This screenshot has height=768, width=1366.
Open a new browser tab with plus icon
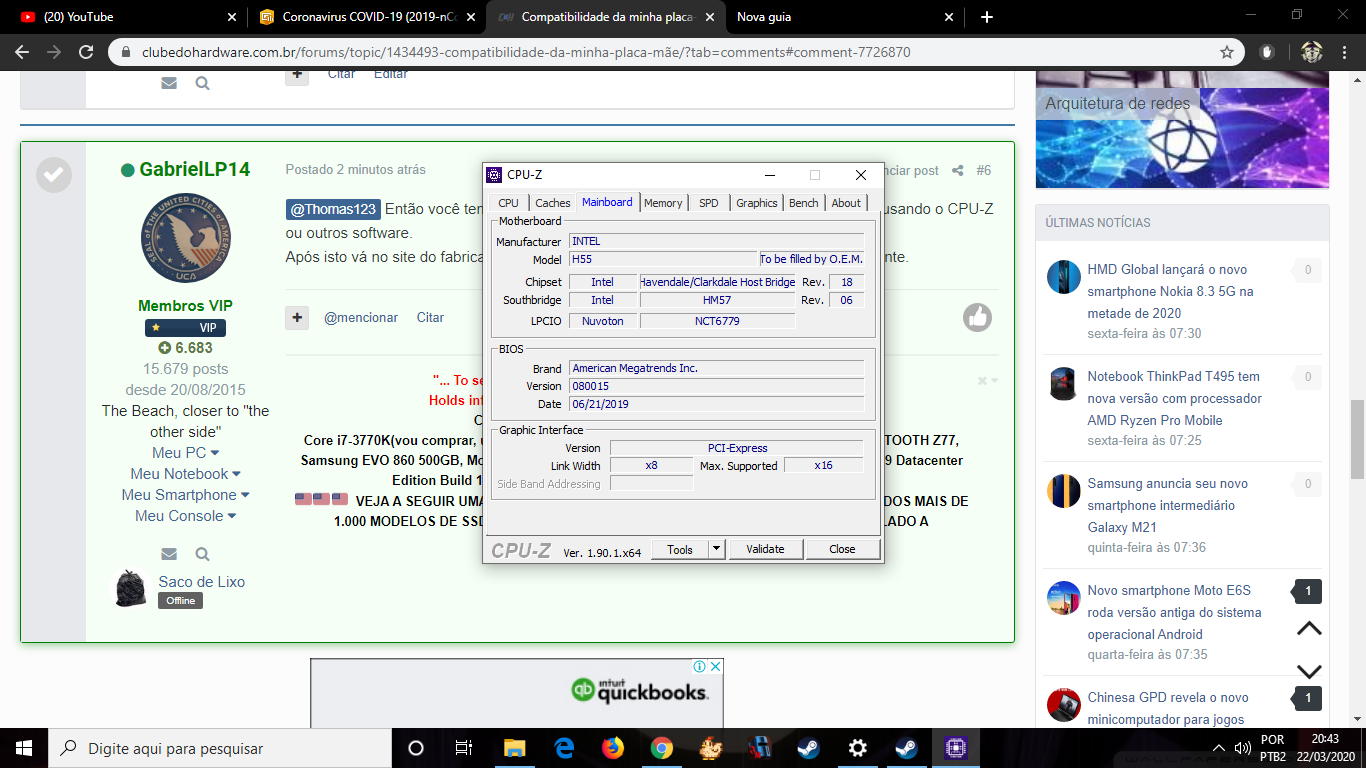[987, 17]
